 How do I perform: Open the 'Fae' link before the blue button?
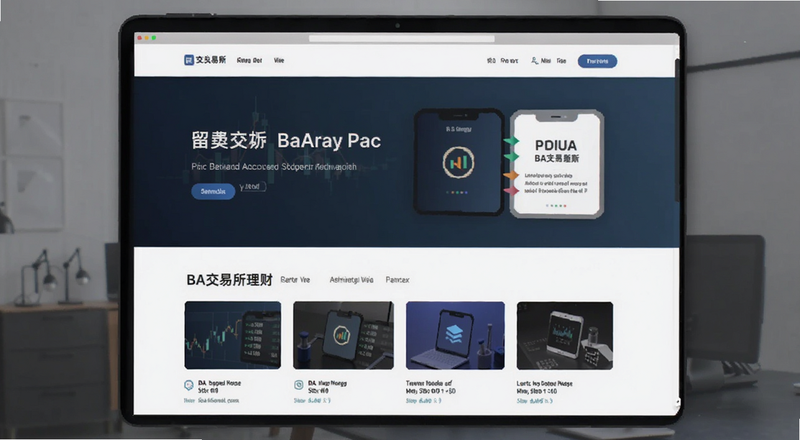[x=561, y=61]
